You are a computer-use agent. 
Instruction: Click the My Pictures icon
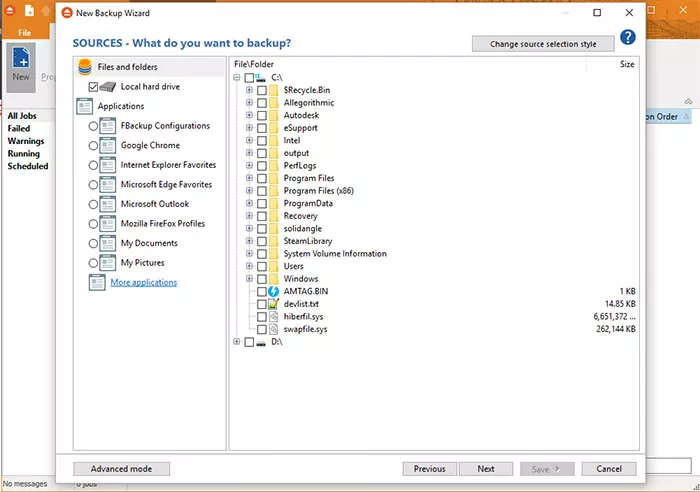click(108, 263)
